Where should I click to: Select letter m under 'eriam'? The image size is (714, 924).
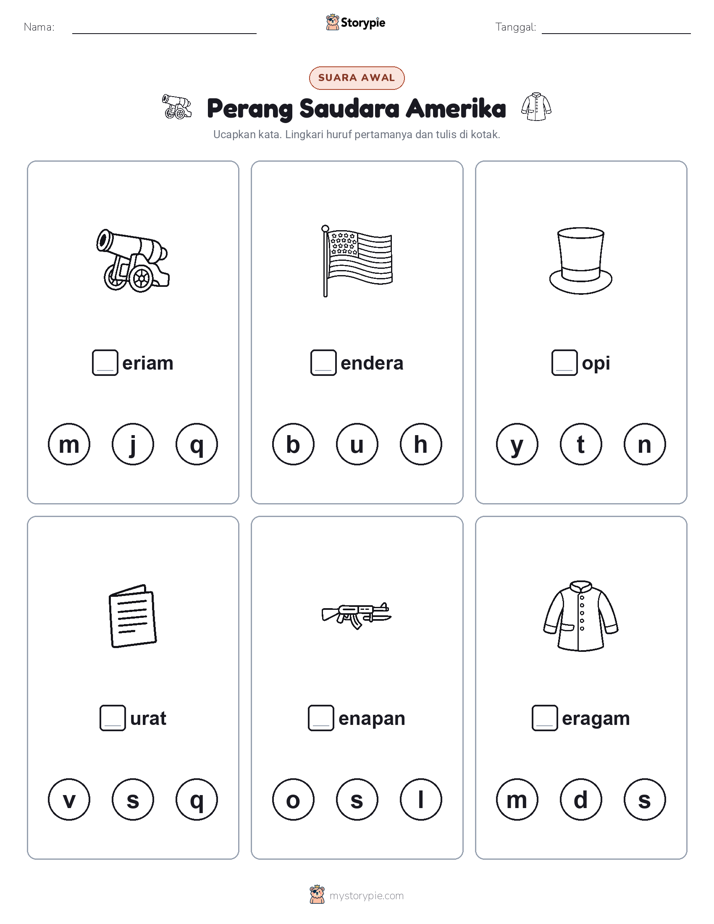pos(69,444)
